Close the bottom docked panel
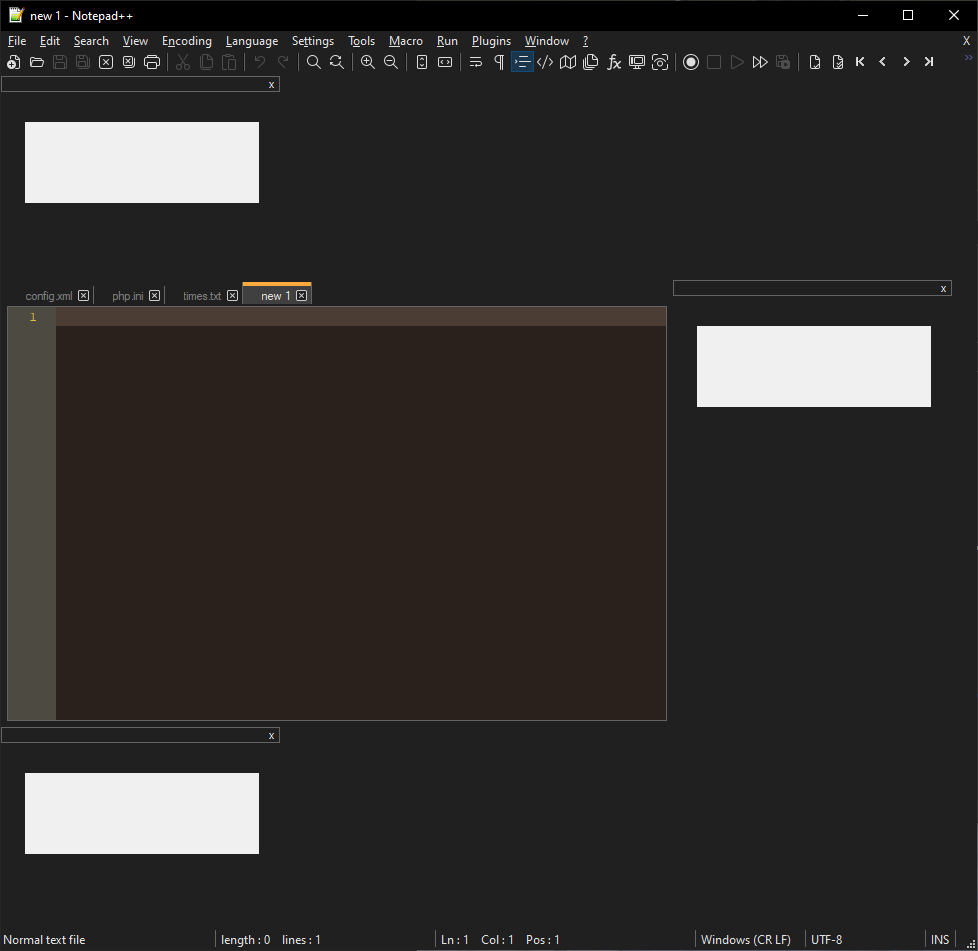The height and width of the screenshot is (951, 978). (x=271, y=736)
